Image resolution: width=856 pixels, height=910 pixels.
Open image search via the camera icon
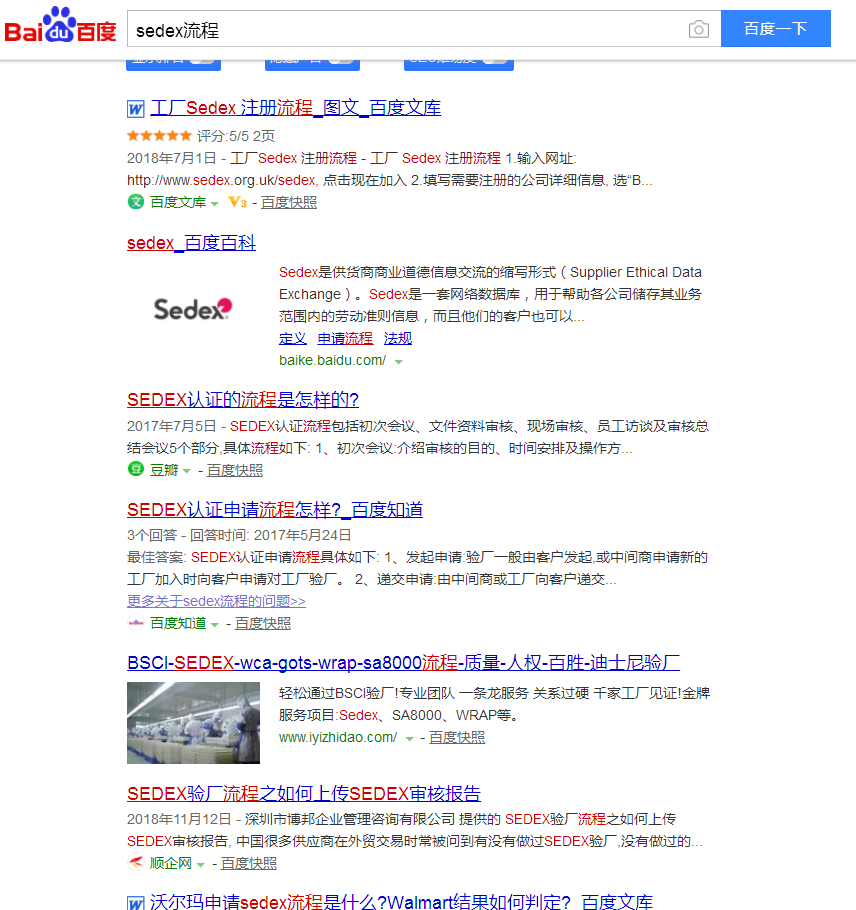tap(699, 29)
